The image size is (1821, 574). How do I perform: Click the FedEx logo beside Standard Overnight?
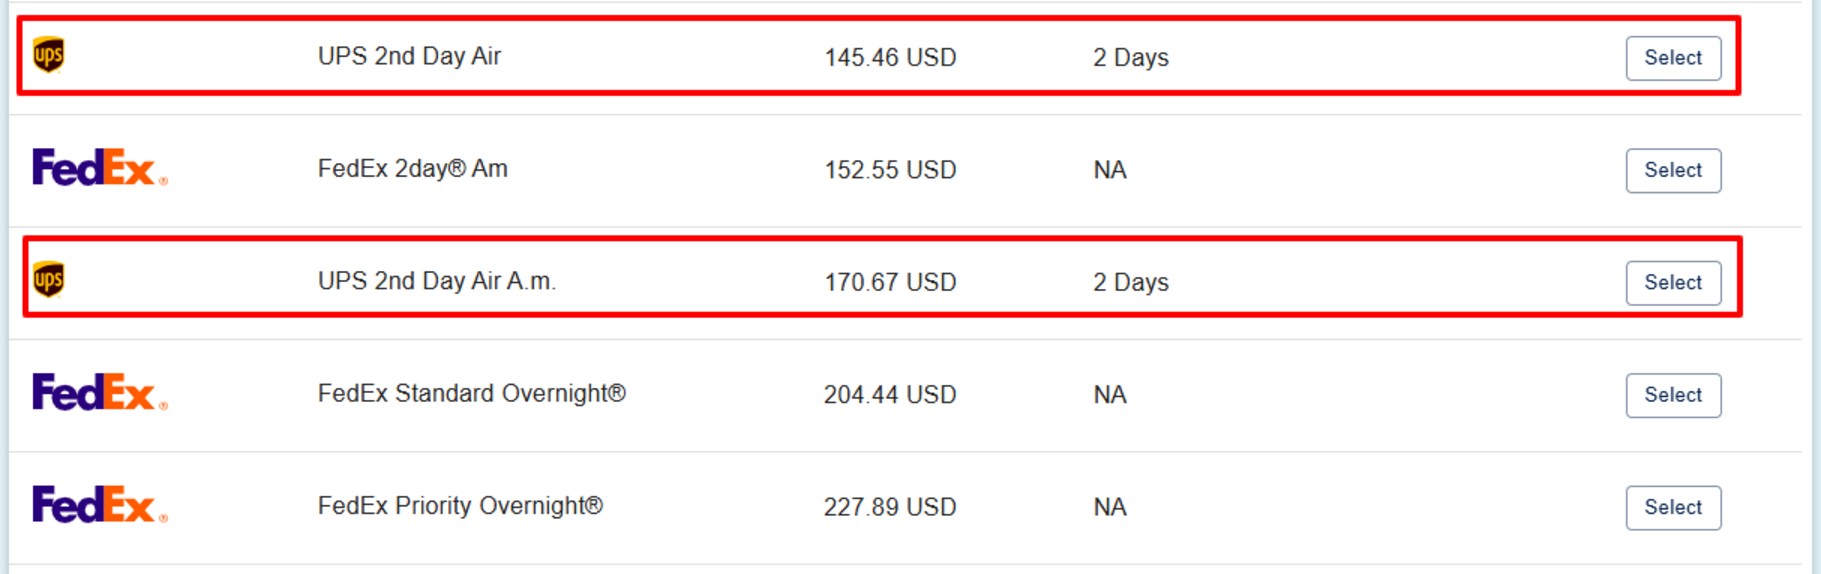click(x=98, y=393)
